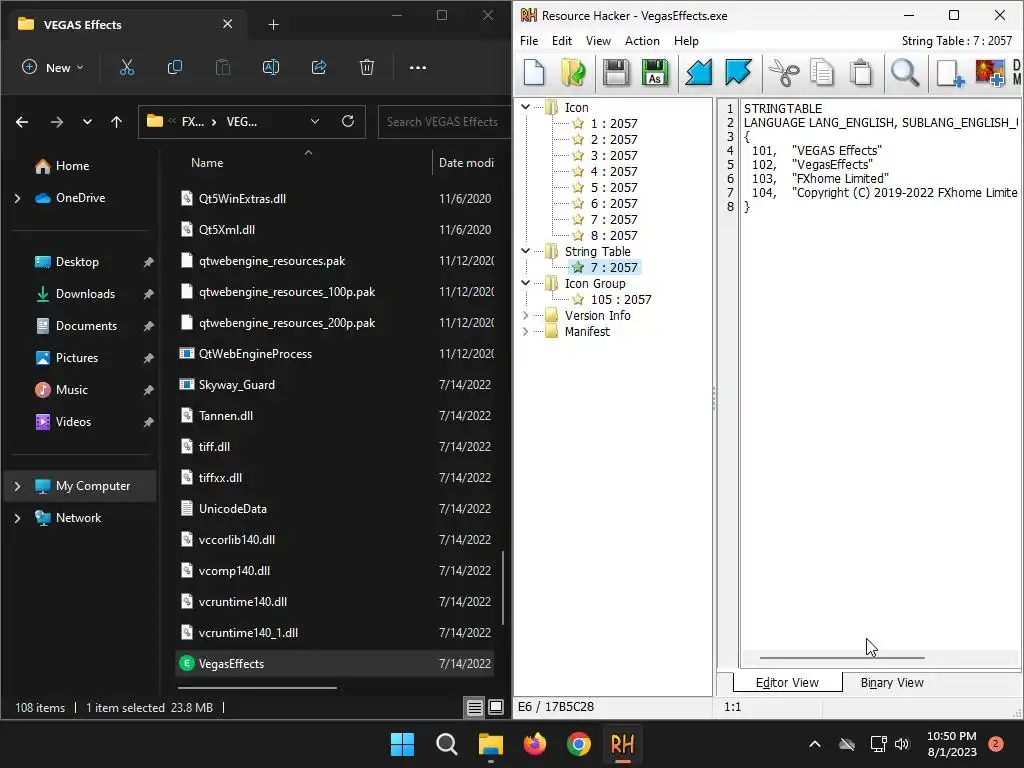Image resolution: width=1024 pixels, height=768 pixels.
Task: Click the Search VEGAS Effects field
Action: click(x=444, y=121)
